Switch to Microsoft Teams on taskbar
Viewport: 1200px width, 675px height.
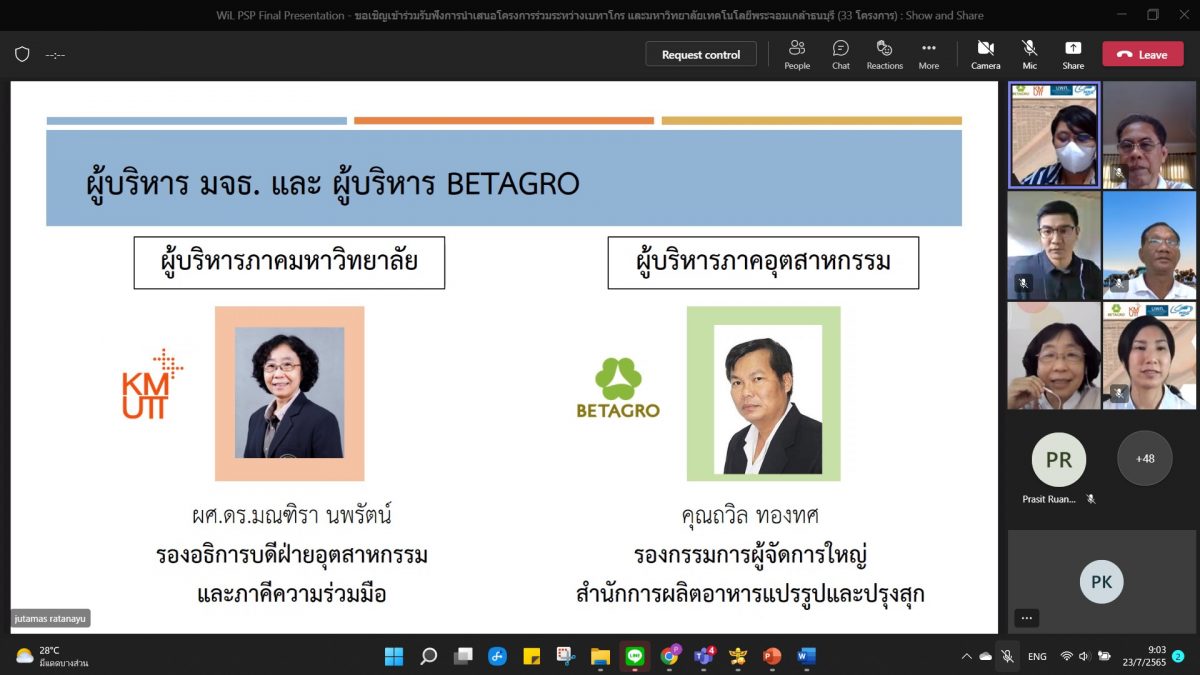click(703, 656)
